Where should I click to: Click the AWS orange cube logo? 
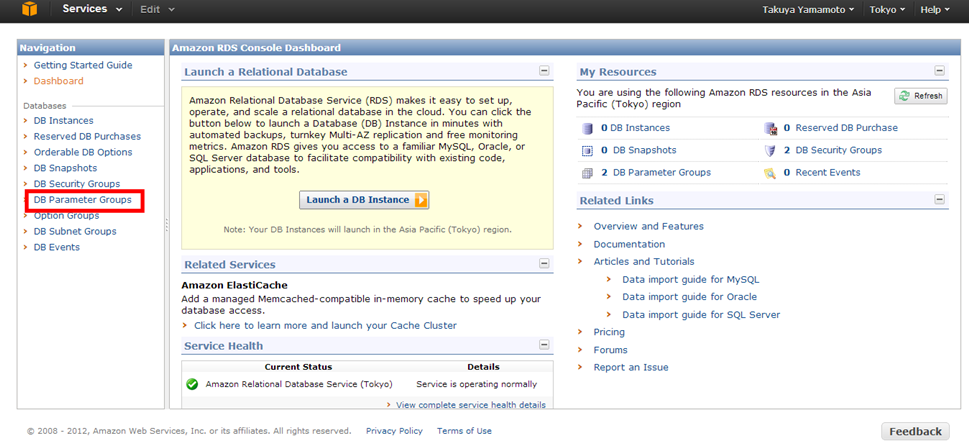[29, 9]
